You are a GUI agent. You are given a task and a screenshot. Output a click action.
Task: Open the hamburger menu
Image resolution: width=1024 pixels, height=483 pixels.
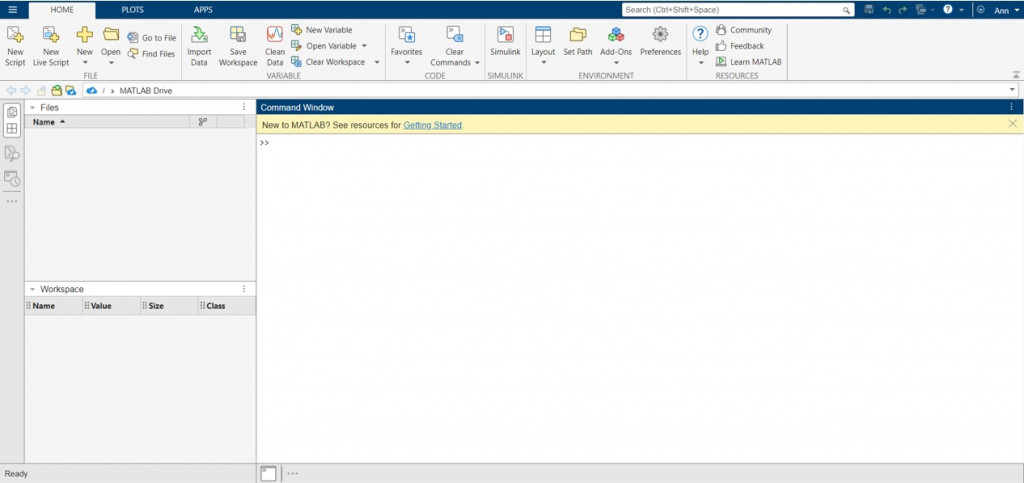pos(12,10)
